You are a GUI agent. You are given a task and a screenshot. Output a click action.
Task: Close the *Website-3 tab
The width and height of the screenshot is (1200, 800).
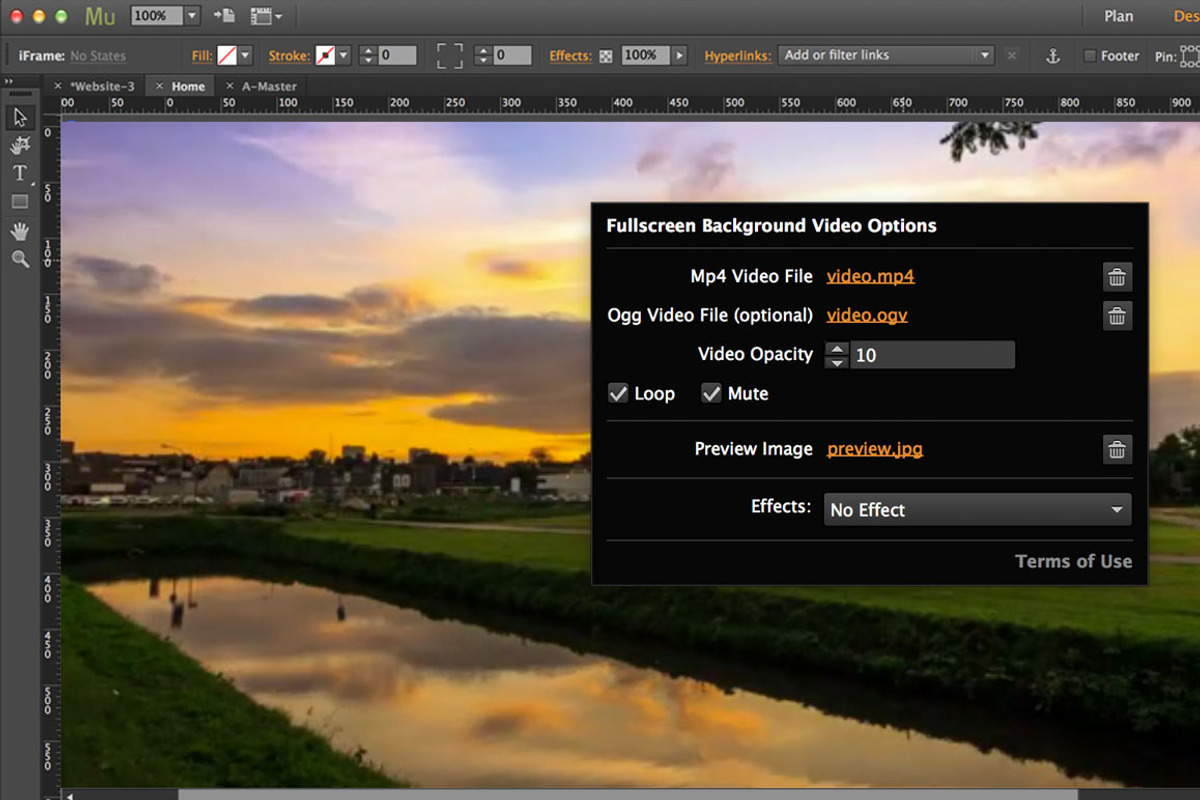pyautogui.click(x=58, y=86)
